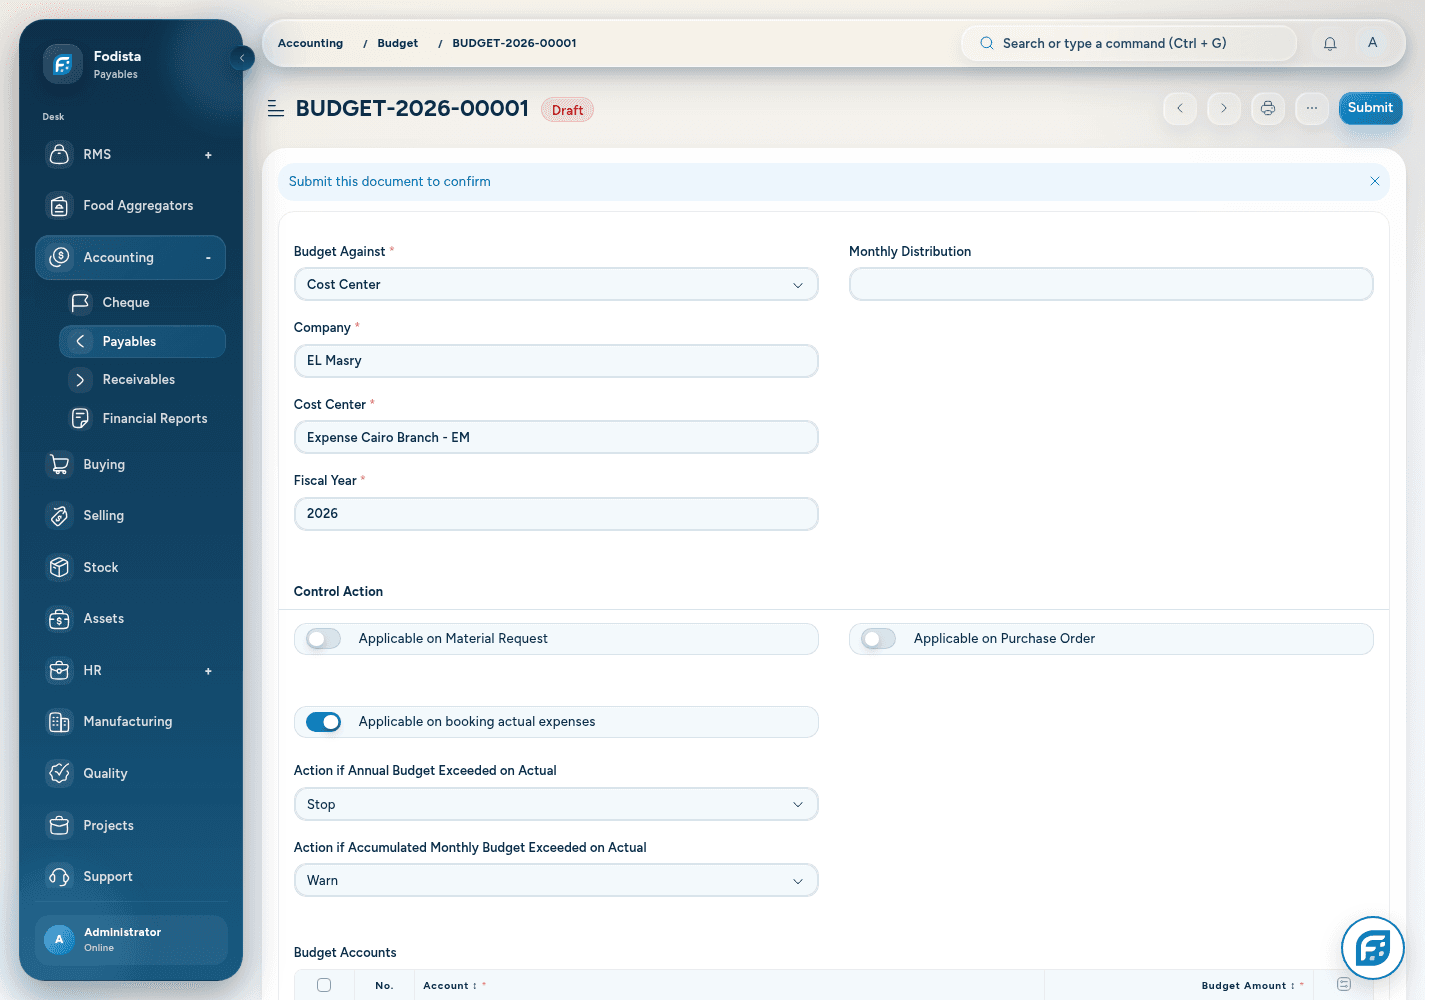1440x1000 pixels.
Task: Enable Applicable on Material Request toggle
Action: pos(324,639)
